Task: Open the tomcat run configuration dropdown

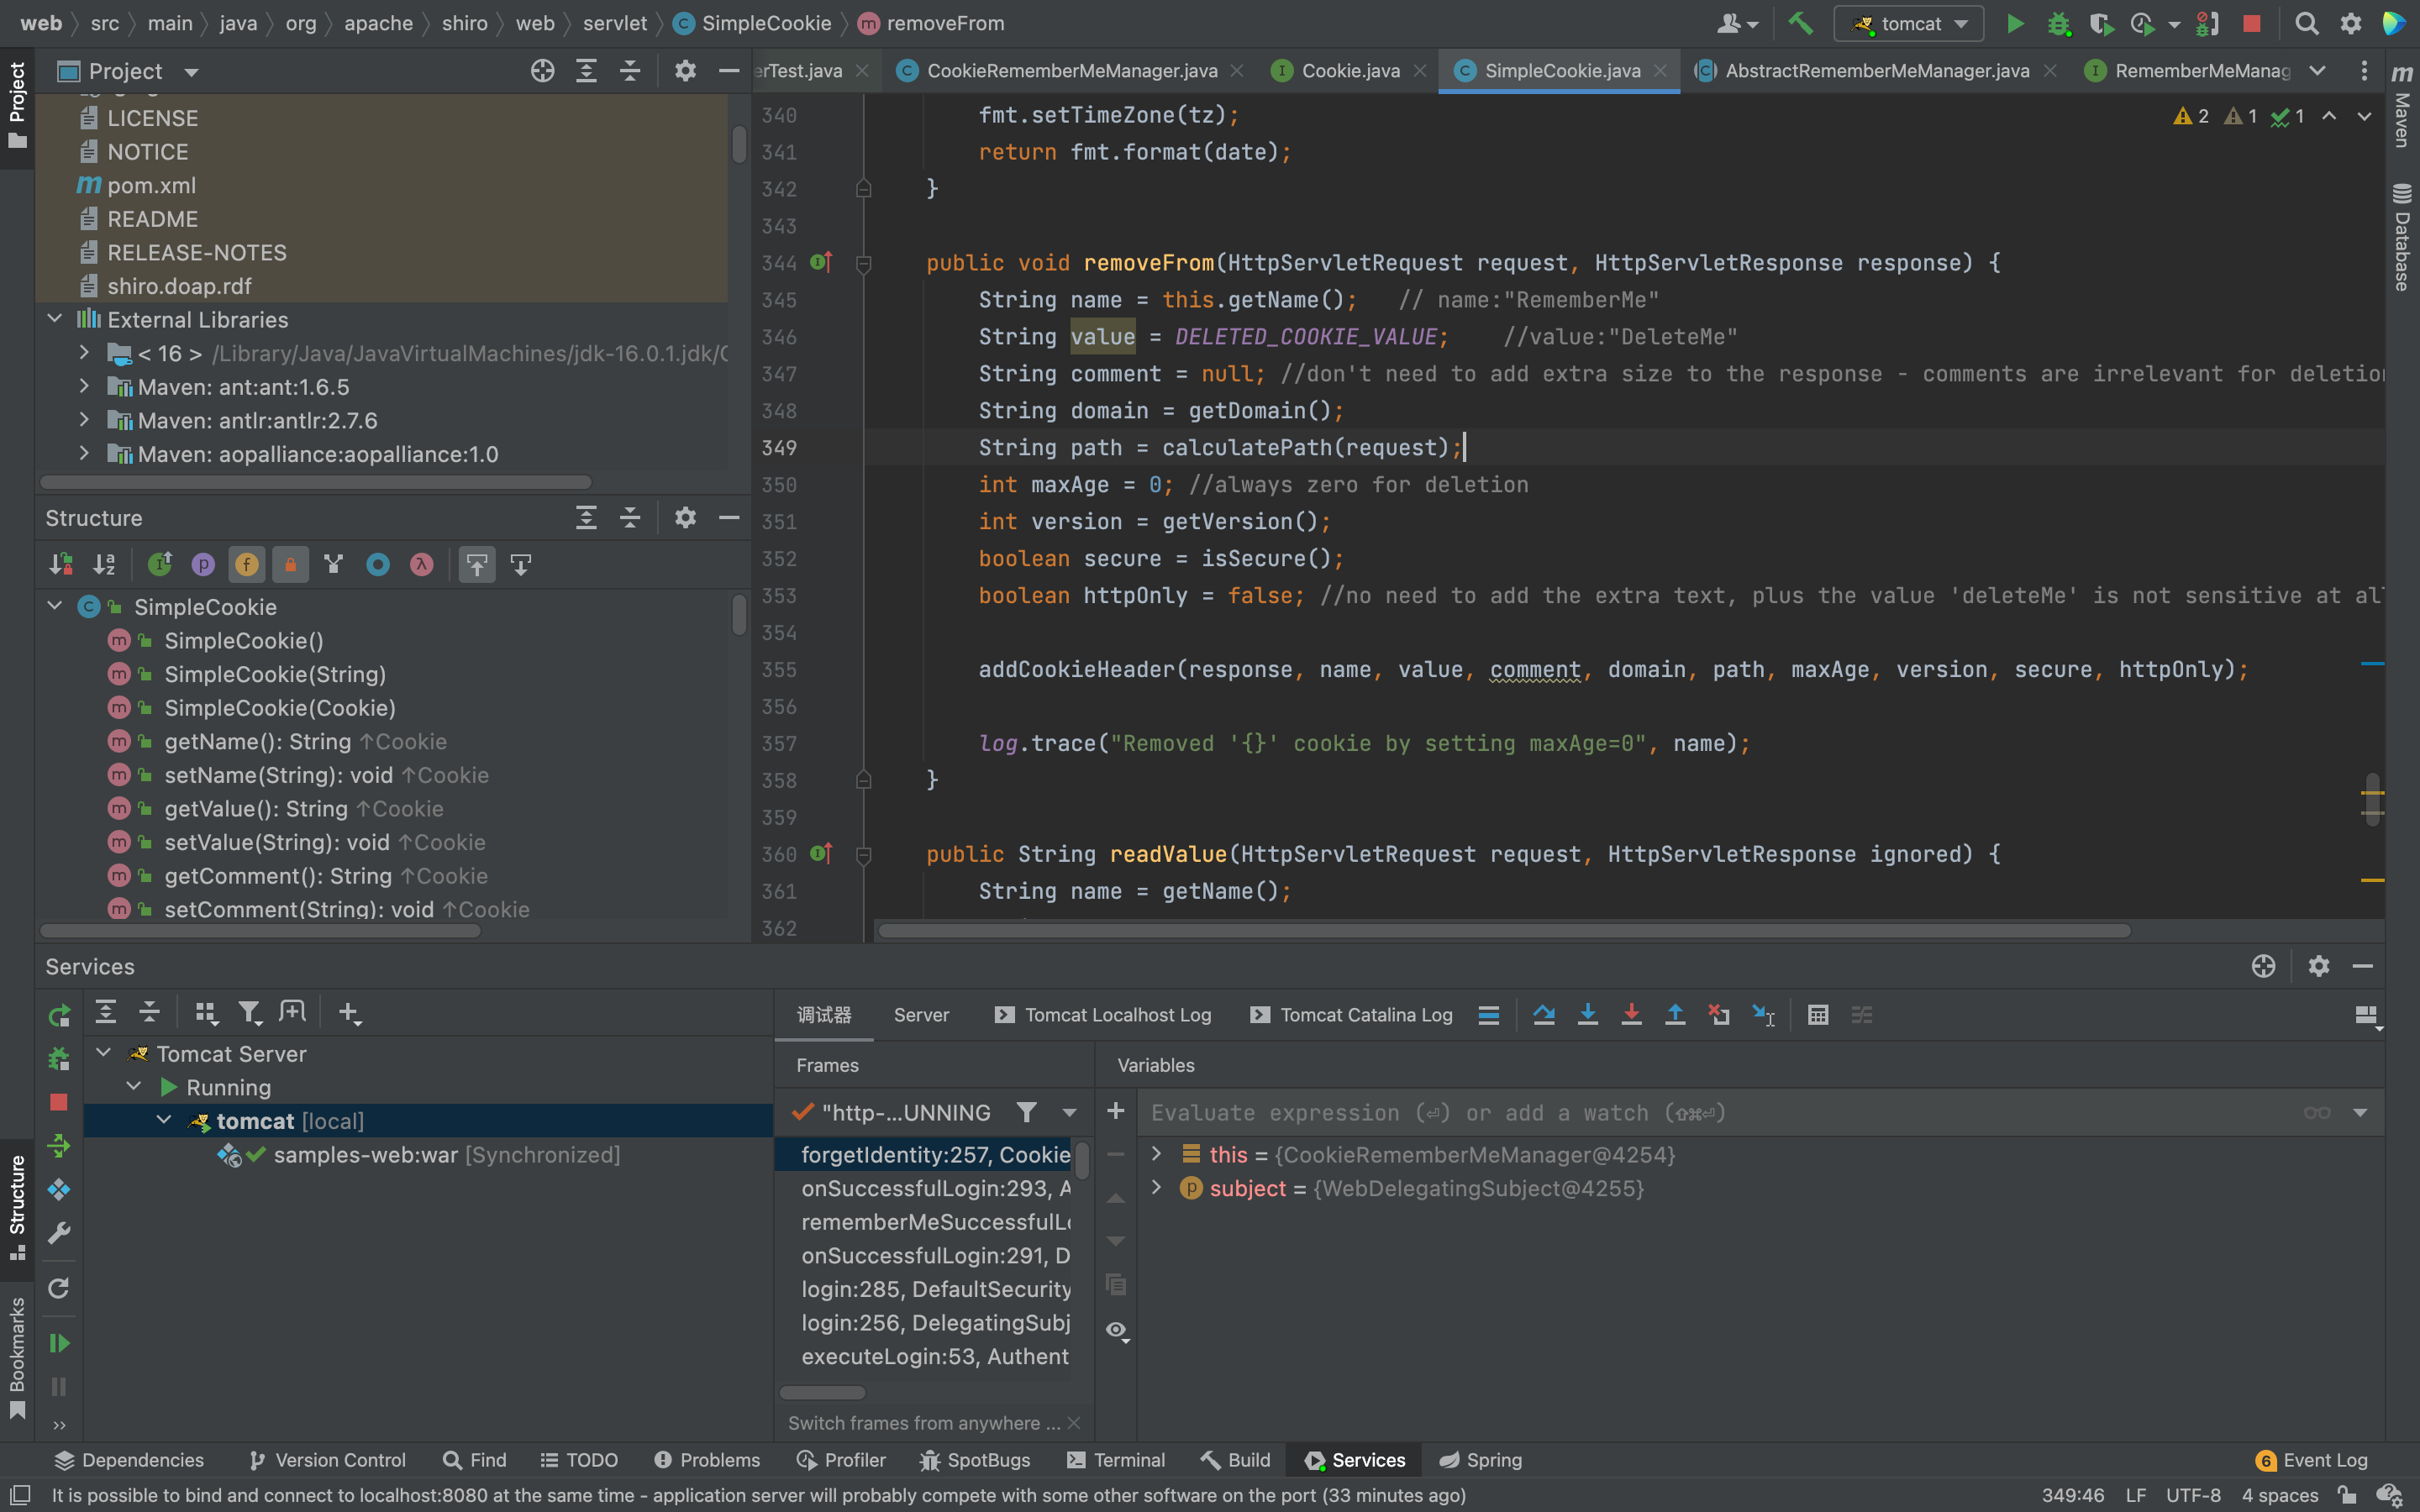Action: [1908, 23]
